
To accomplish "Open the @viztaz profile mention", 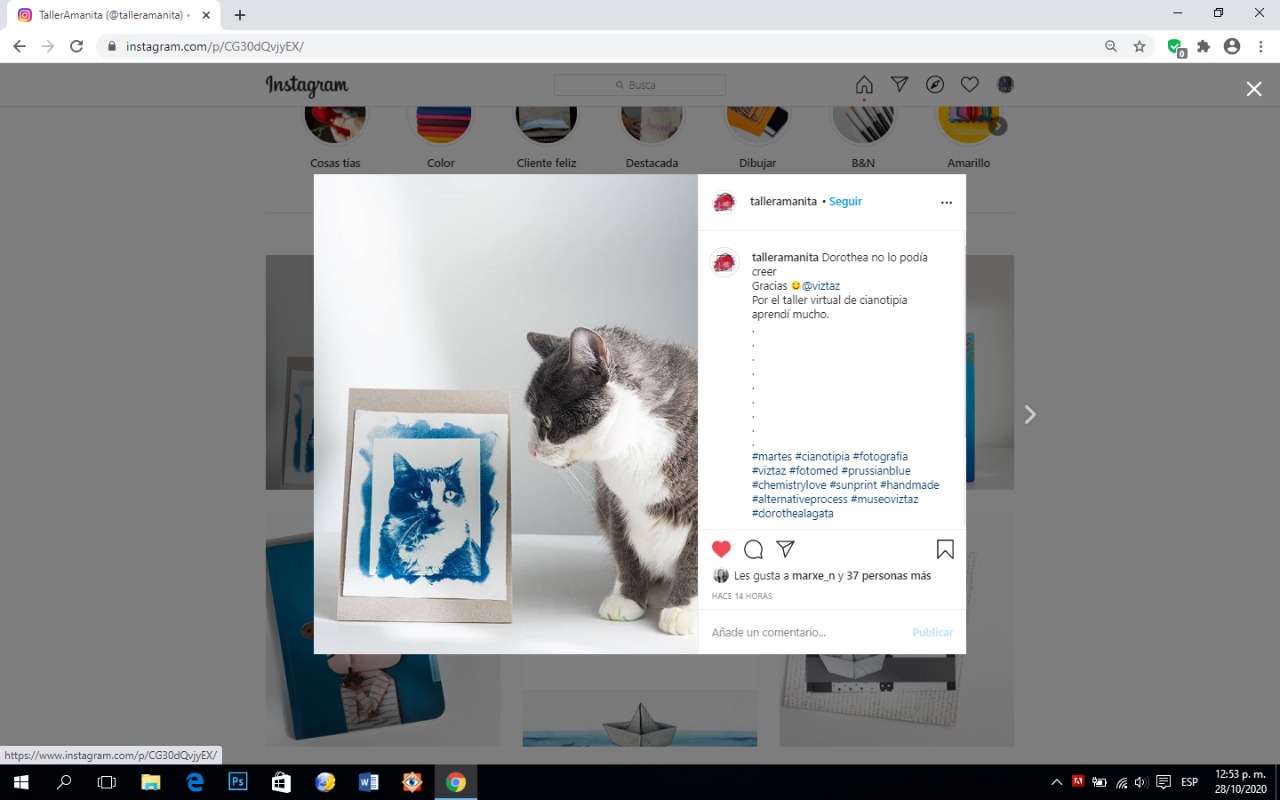I will pyautogui.click(x=820, y=286).
